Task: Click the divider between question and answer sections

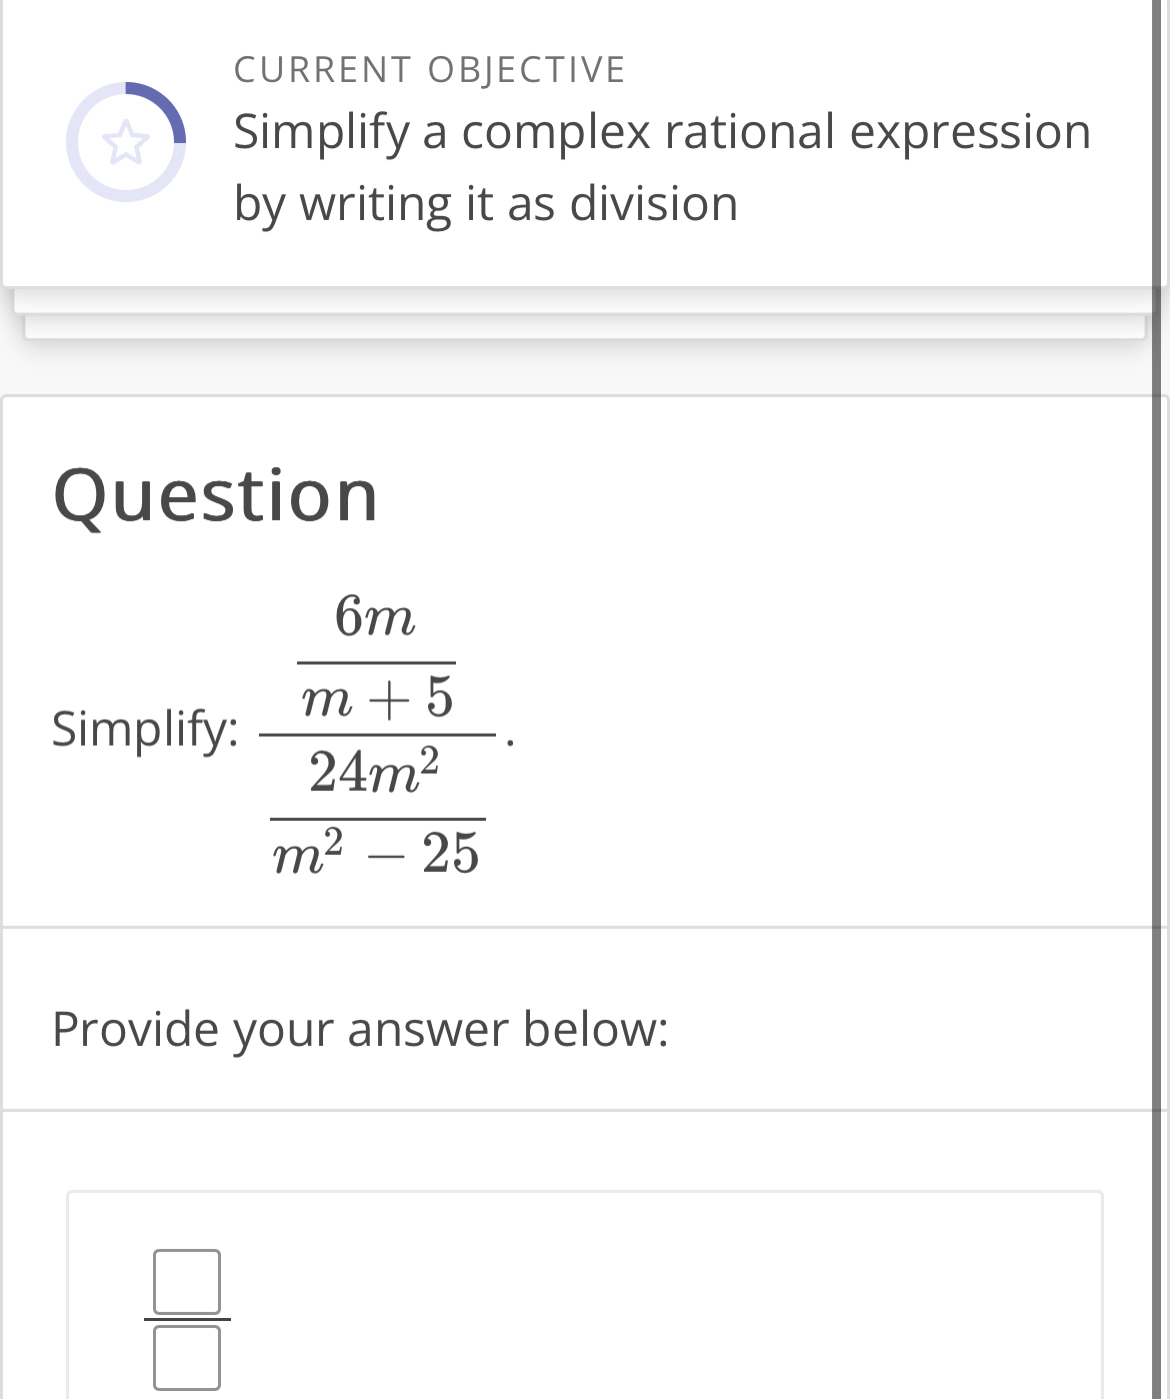Action: [x=585, y=925]
